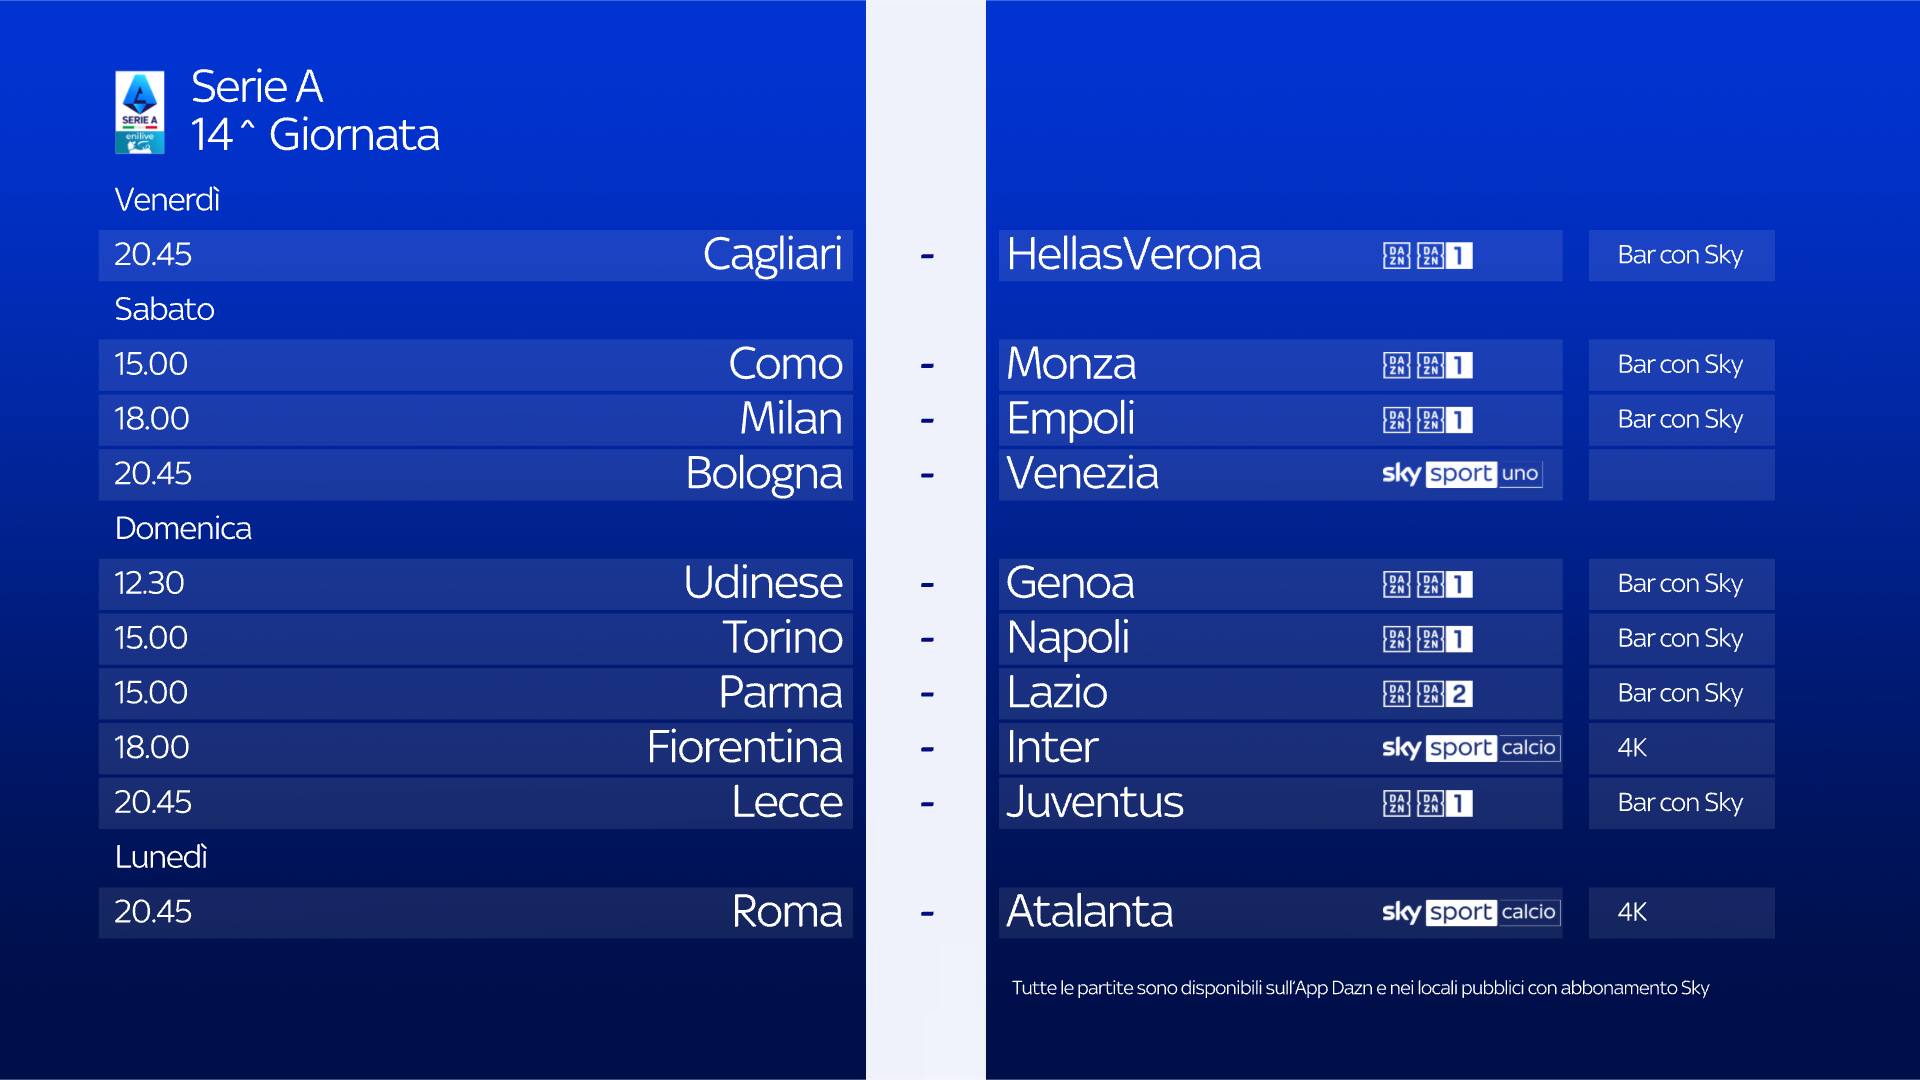Click the 4K label on Roma-Atalanta row
Image resolution: width=1920 pixels, height=1080 pixels.
pos(1632,912)
